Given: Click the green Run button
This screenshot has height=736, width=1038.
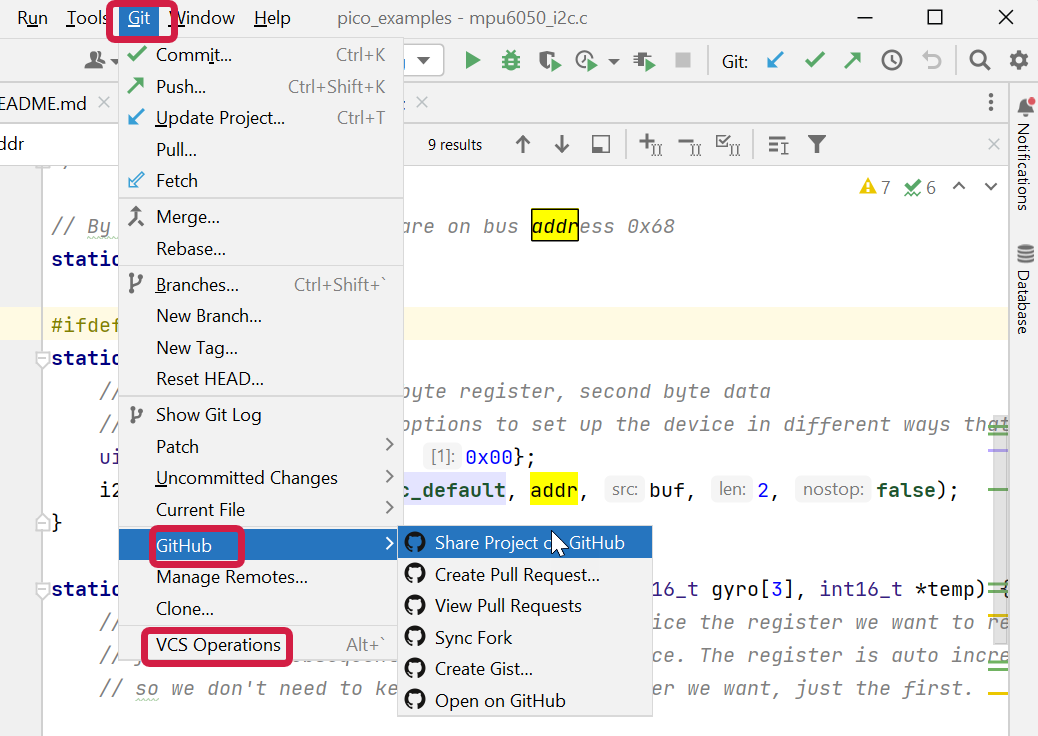Looking at the screenshot, I should (x=473, y=61).
